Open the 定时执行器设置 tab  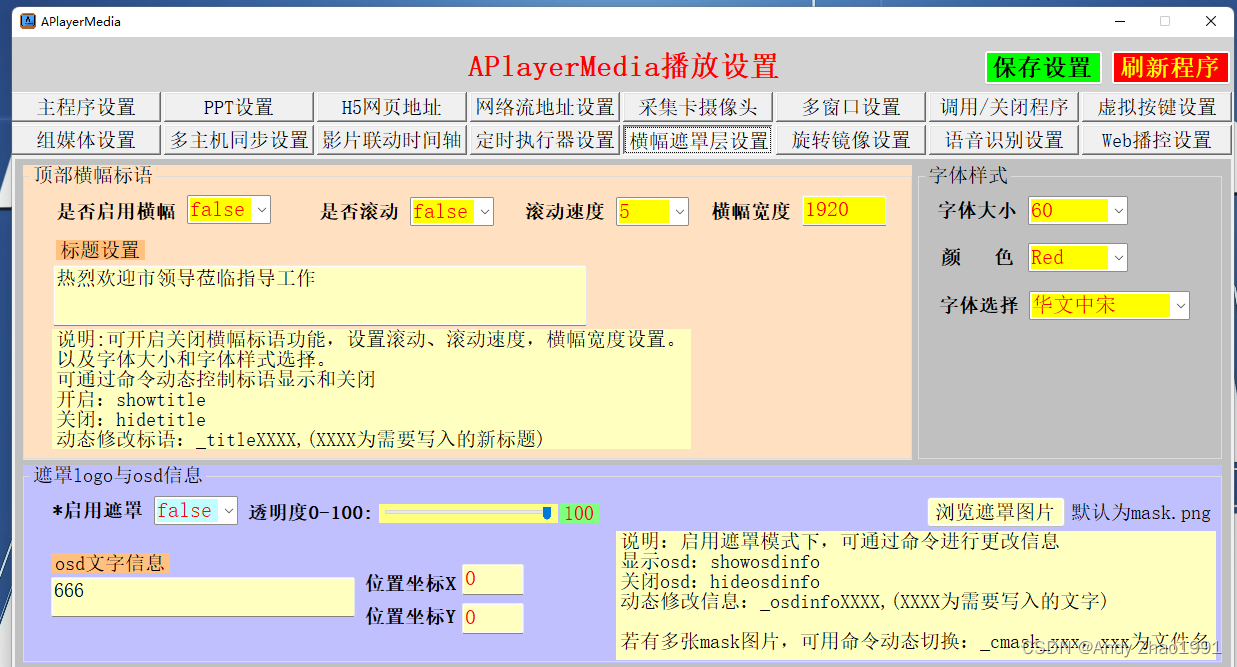coord(544,140)
